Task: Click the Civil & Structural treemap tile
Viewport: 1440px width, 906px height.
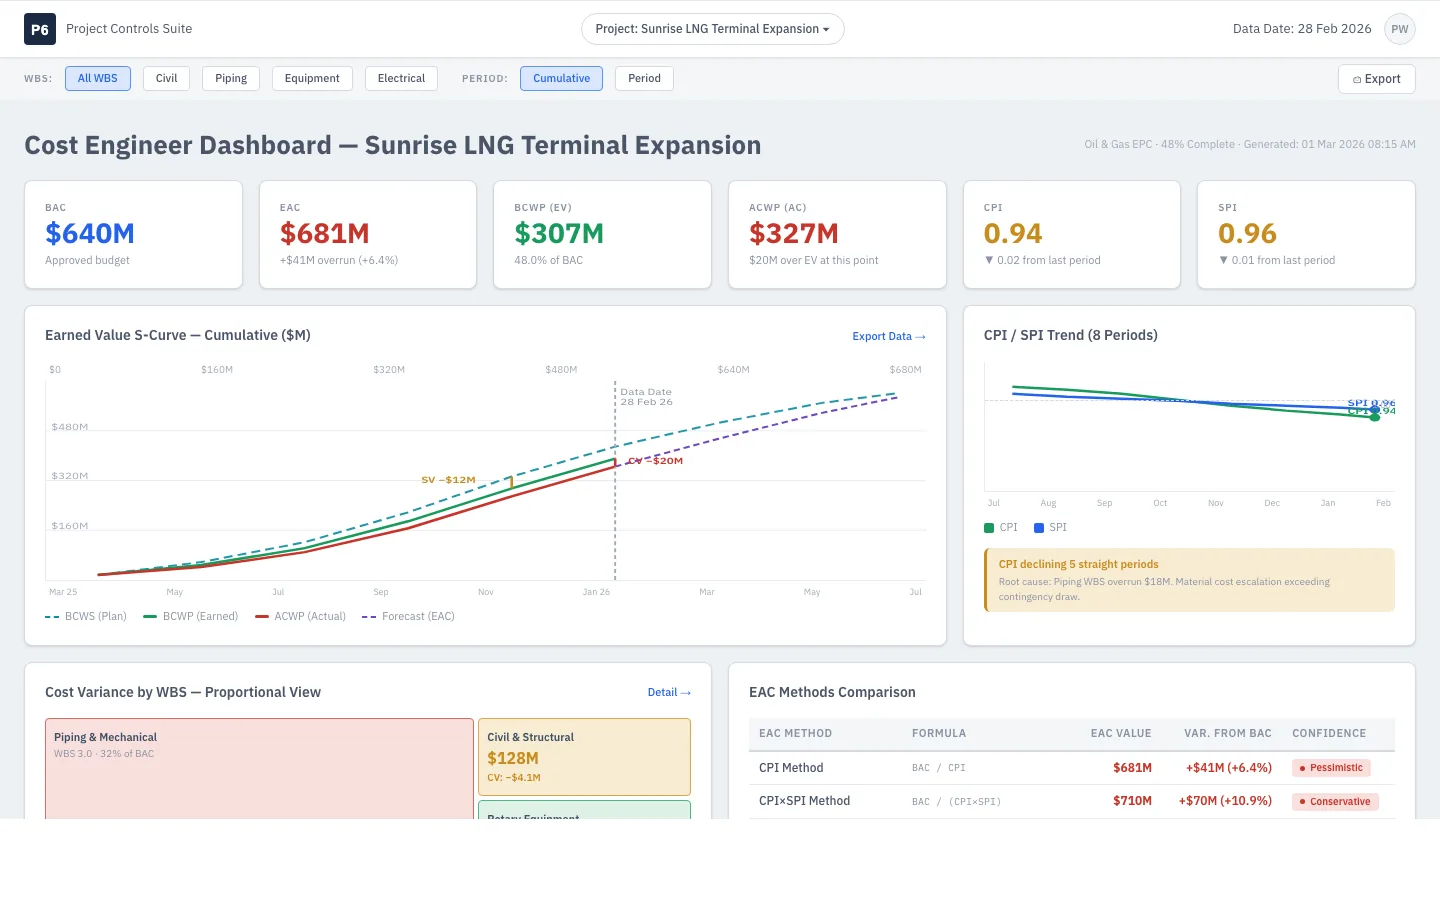Action: coord(584,757)
